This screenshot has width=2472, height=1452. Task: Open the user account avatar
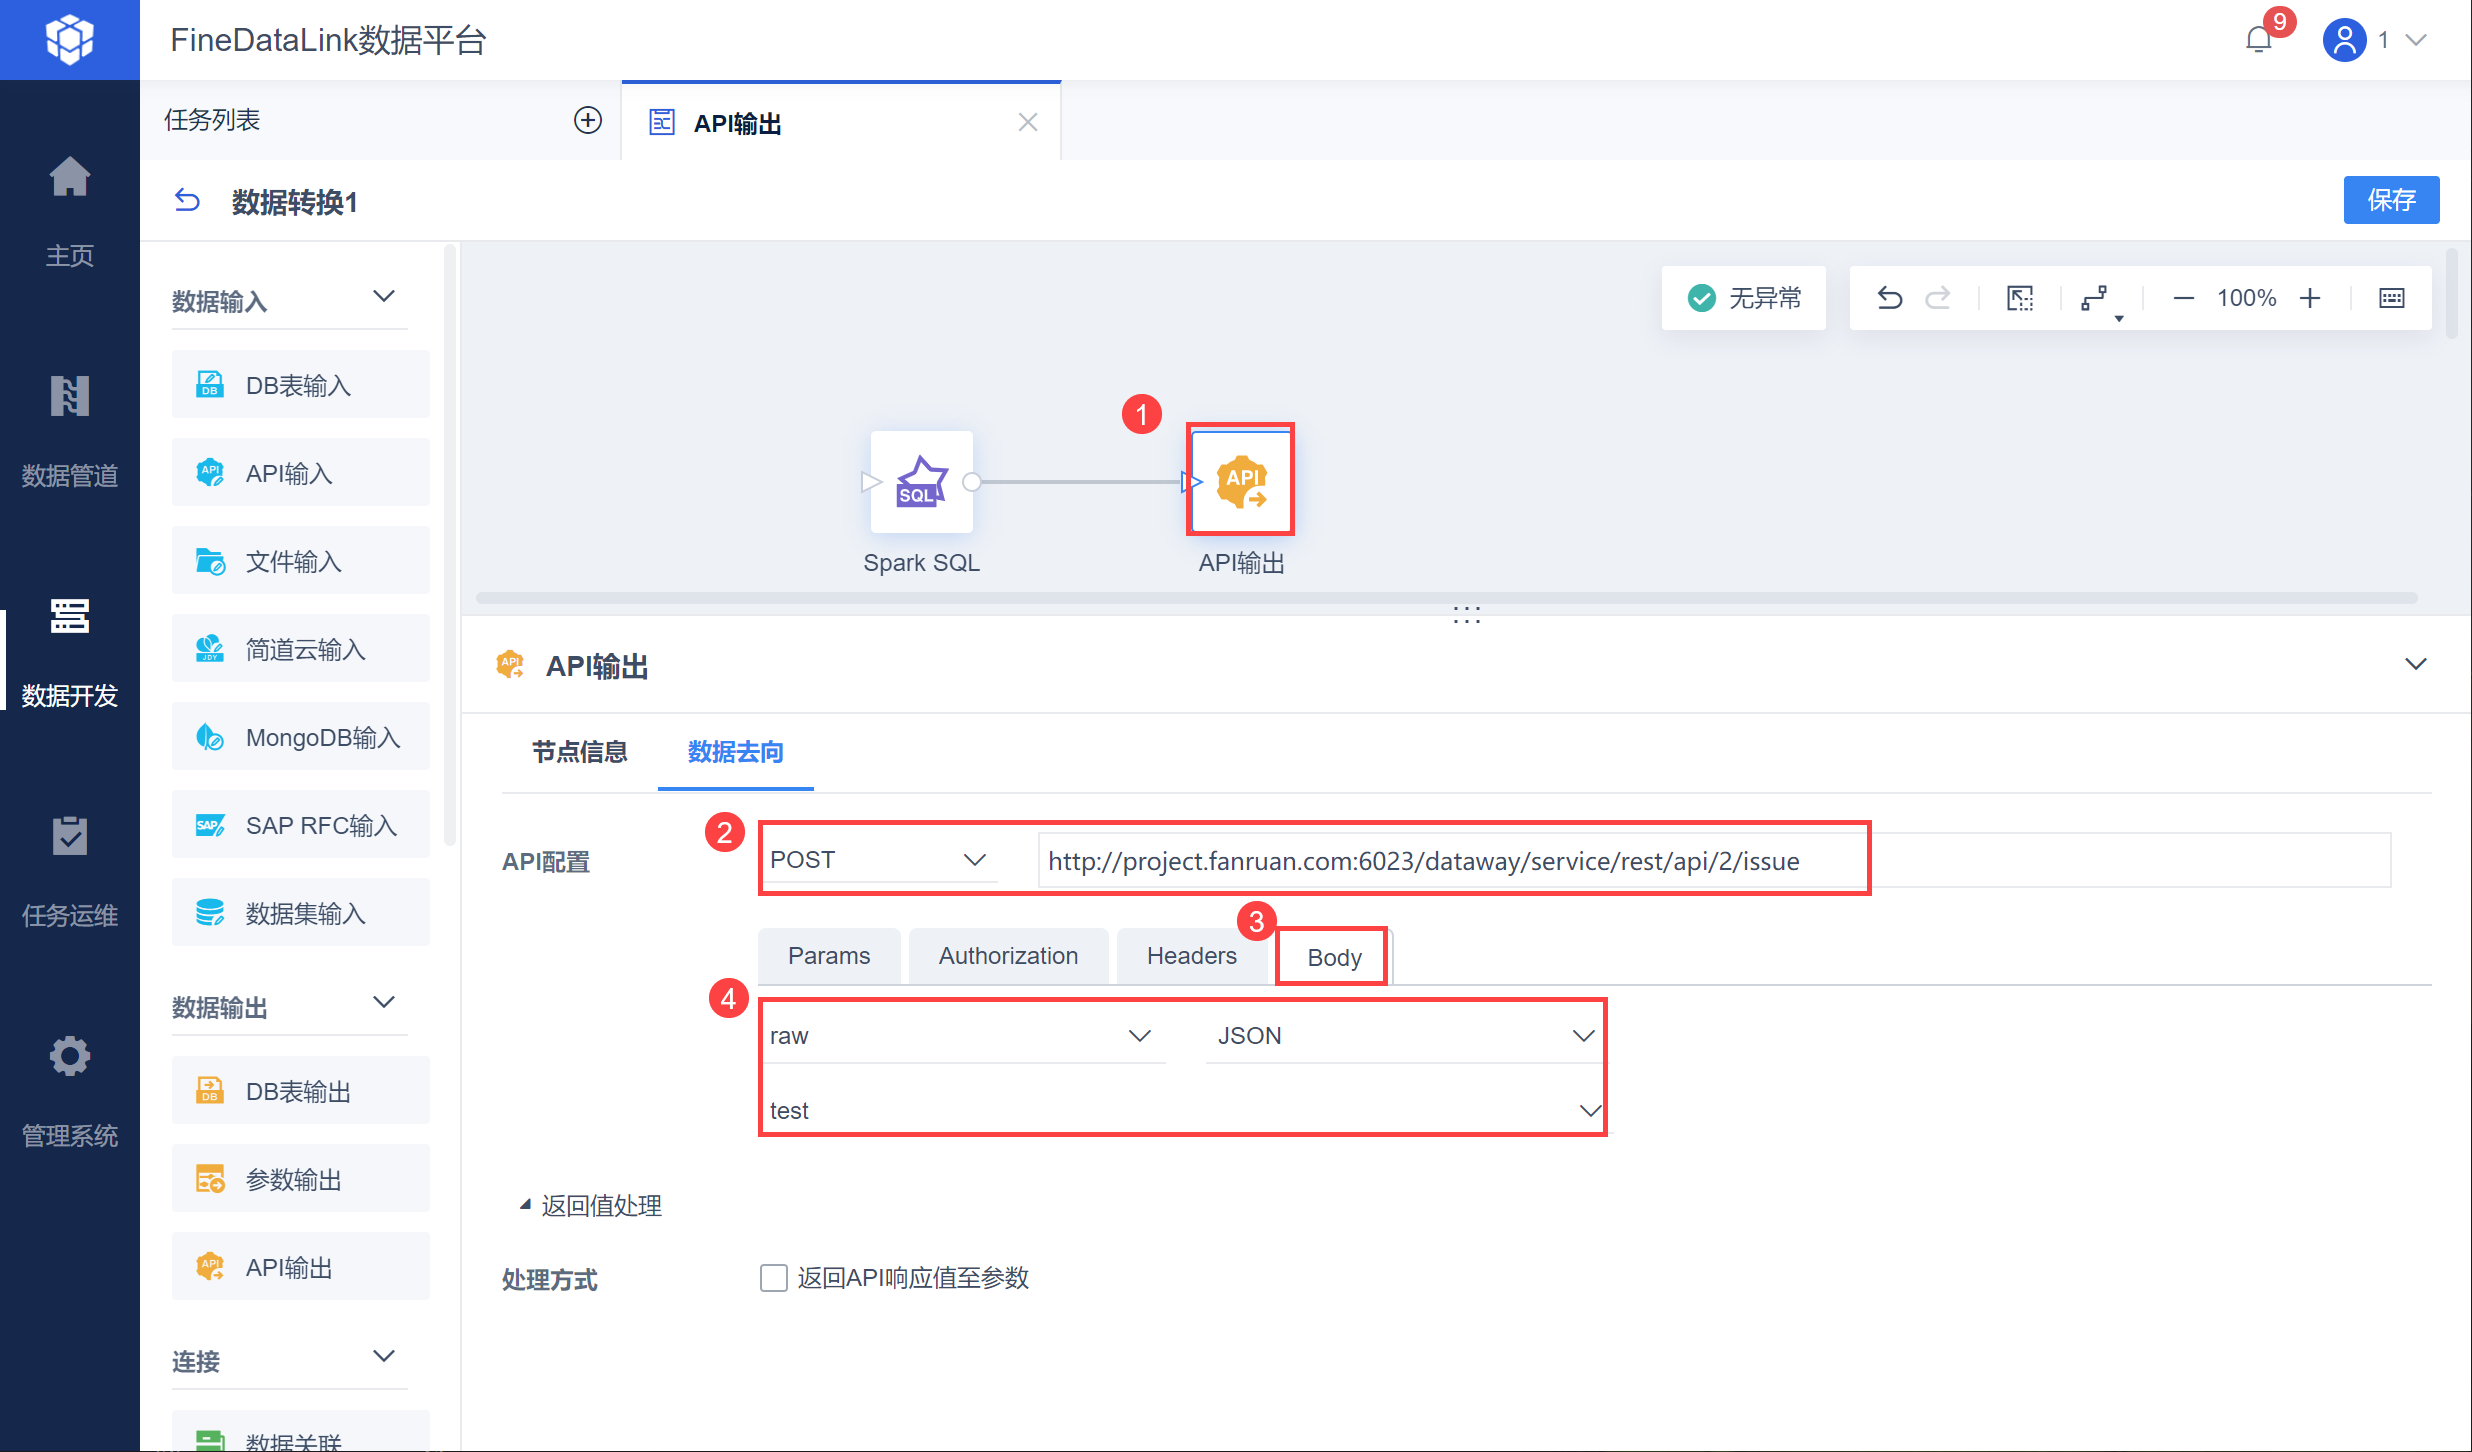pos(2344,40)
